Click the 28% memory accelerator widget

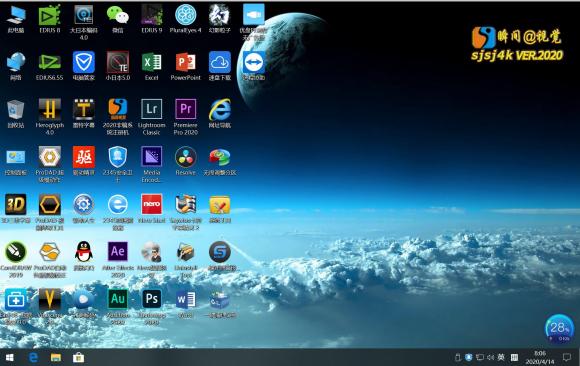559,329
